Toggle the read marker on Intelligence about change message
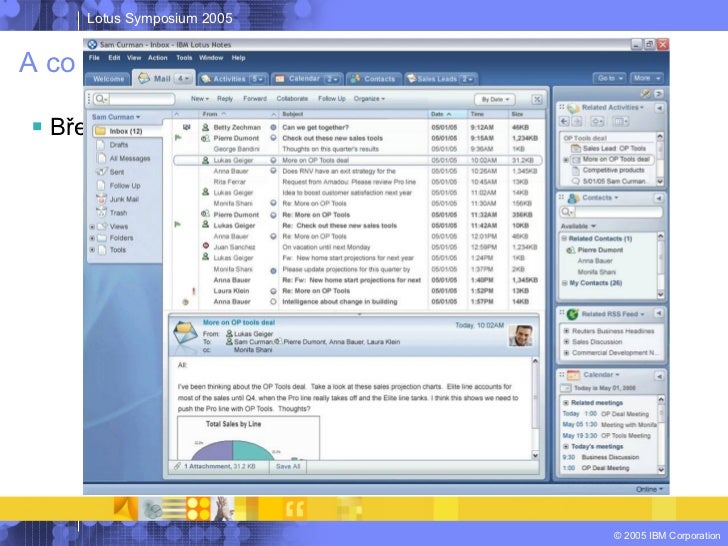 (273, 302)
